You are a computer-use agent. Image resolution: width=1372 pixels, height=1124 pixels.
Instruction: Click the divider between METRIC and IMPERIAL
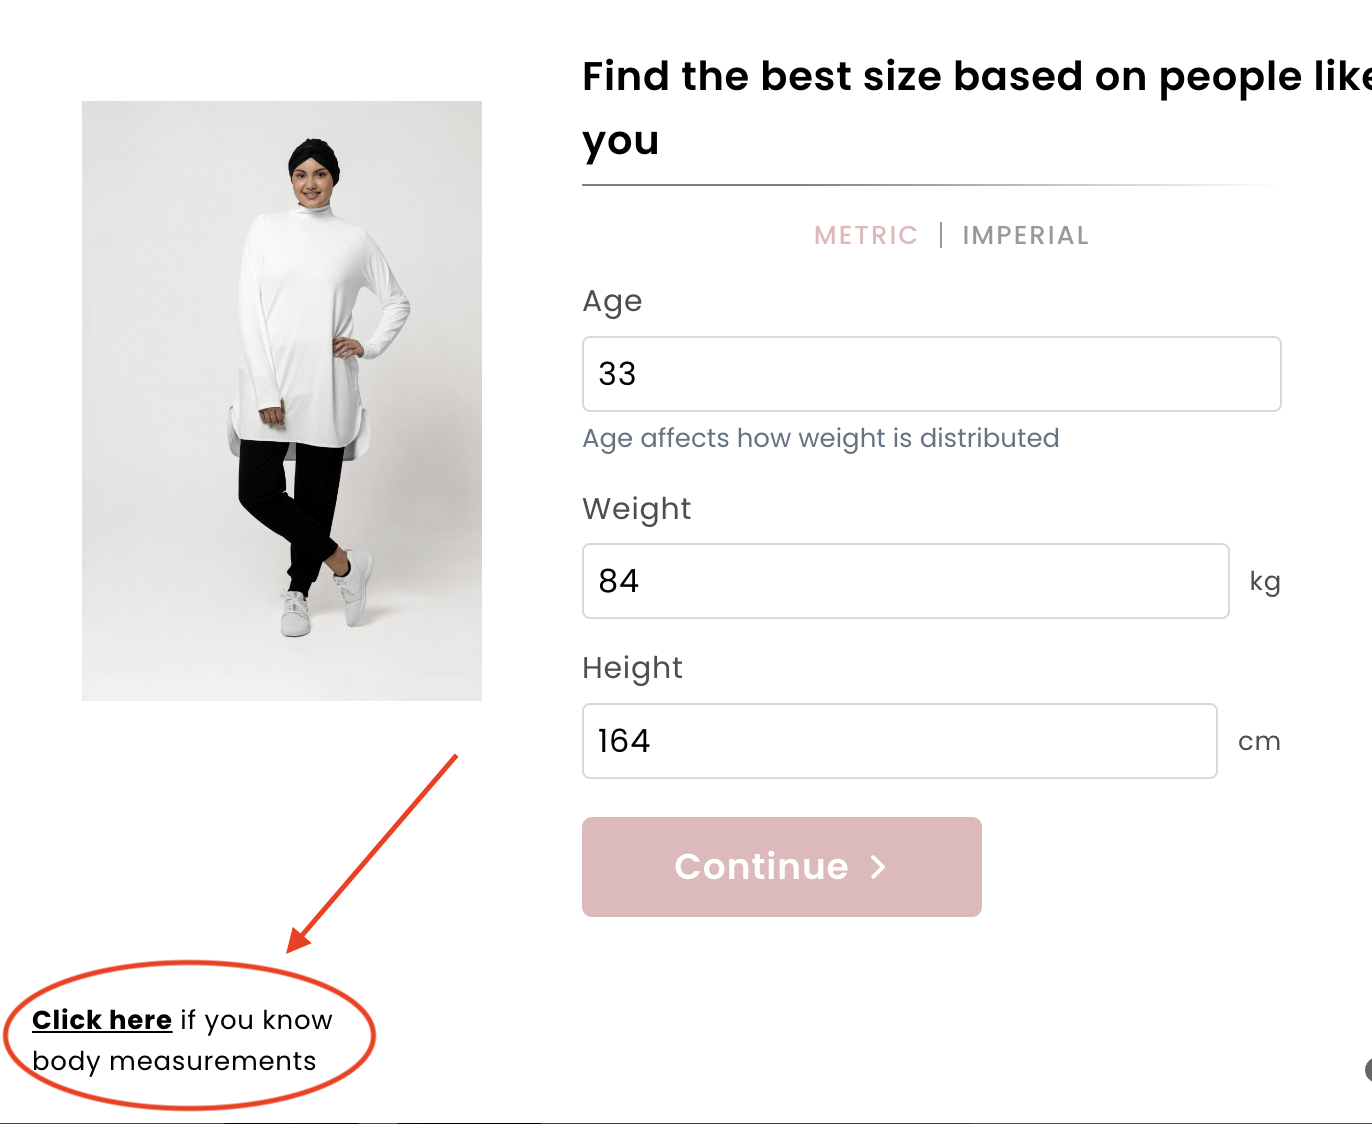pyautogui.click(x=941, y=235)
